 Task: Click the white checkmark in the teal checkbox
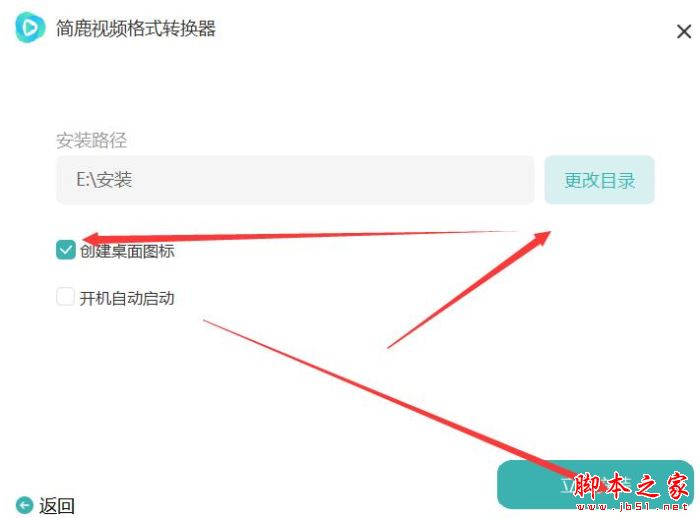pyautogui.click(x=66, y=250)
